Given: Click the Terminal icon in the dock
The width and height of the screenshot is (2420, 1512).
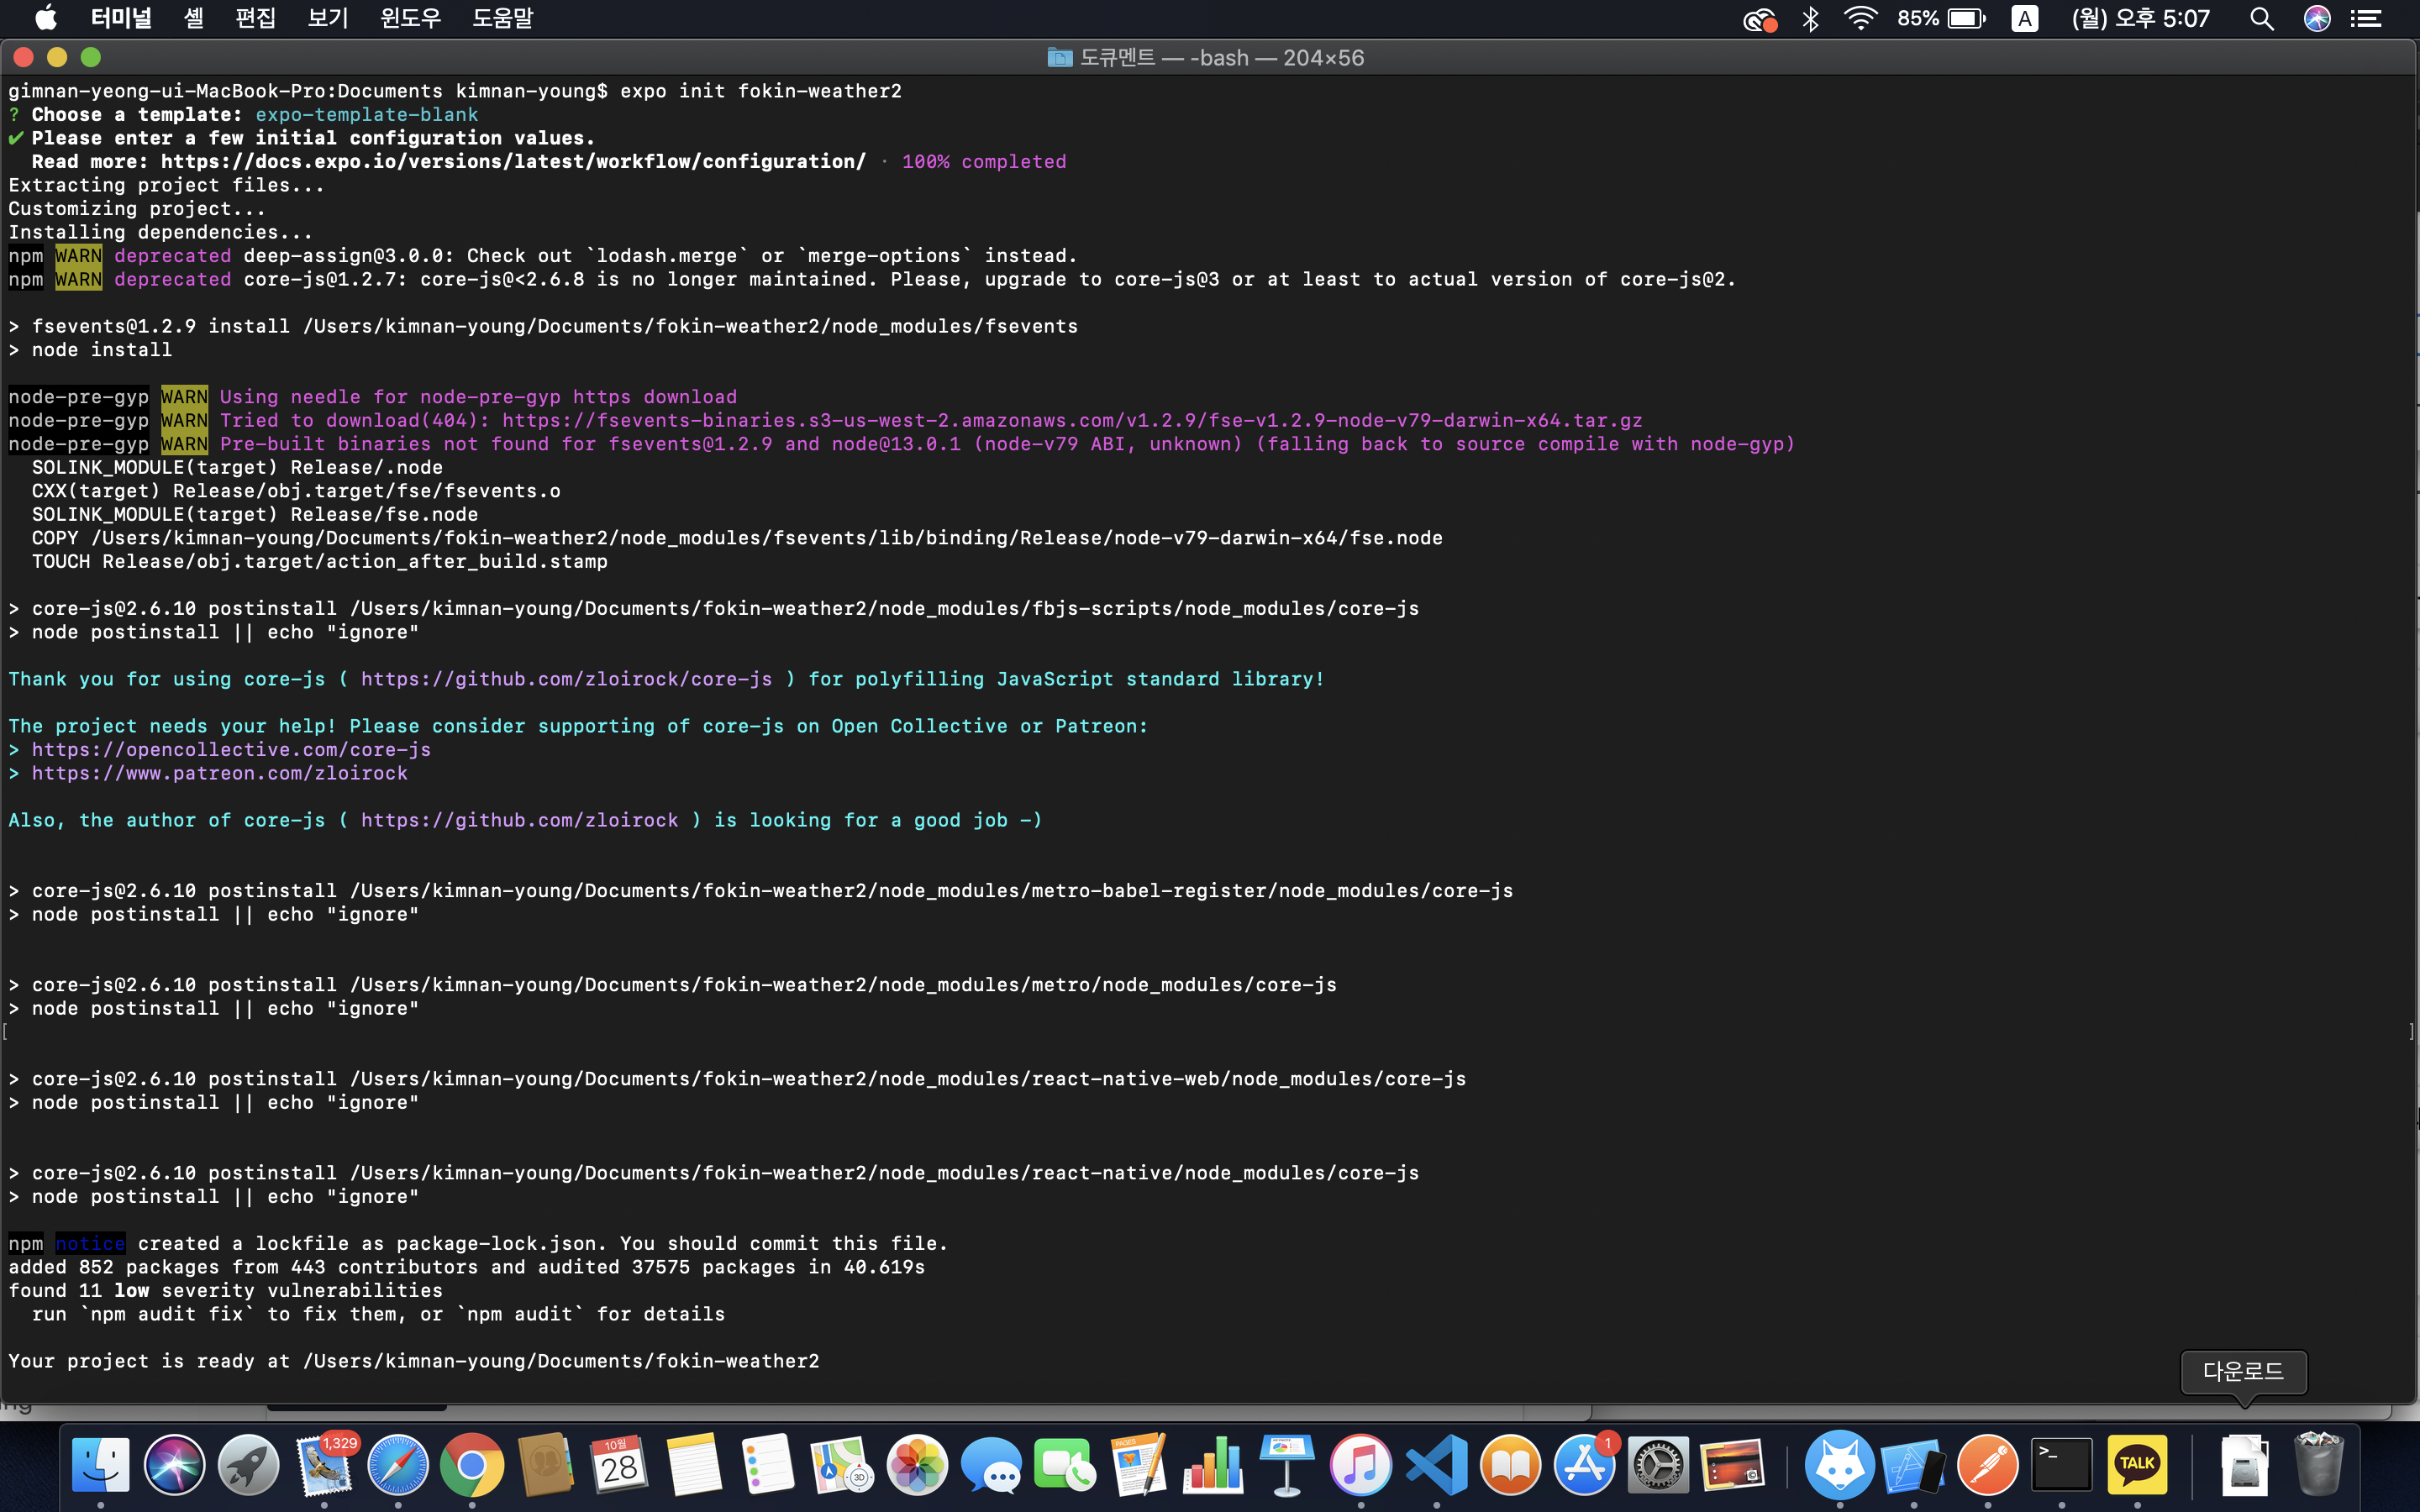Looking at the screenshot, I should [2061, 1466].
